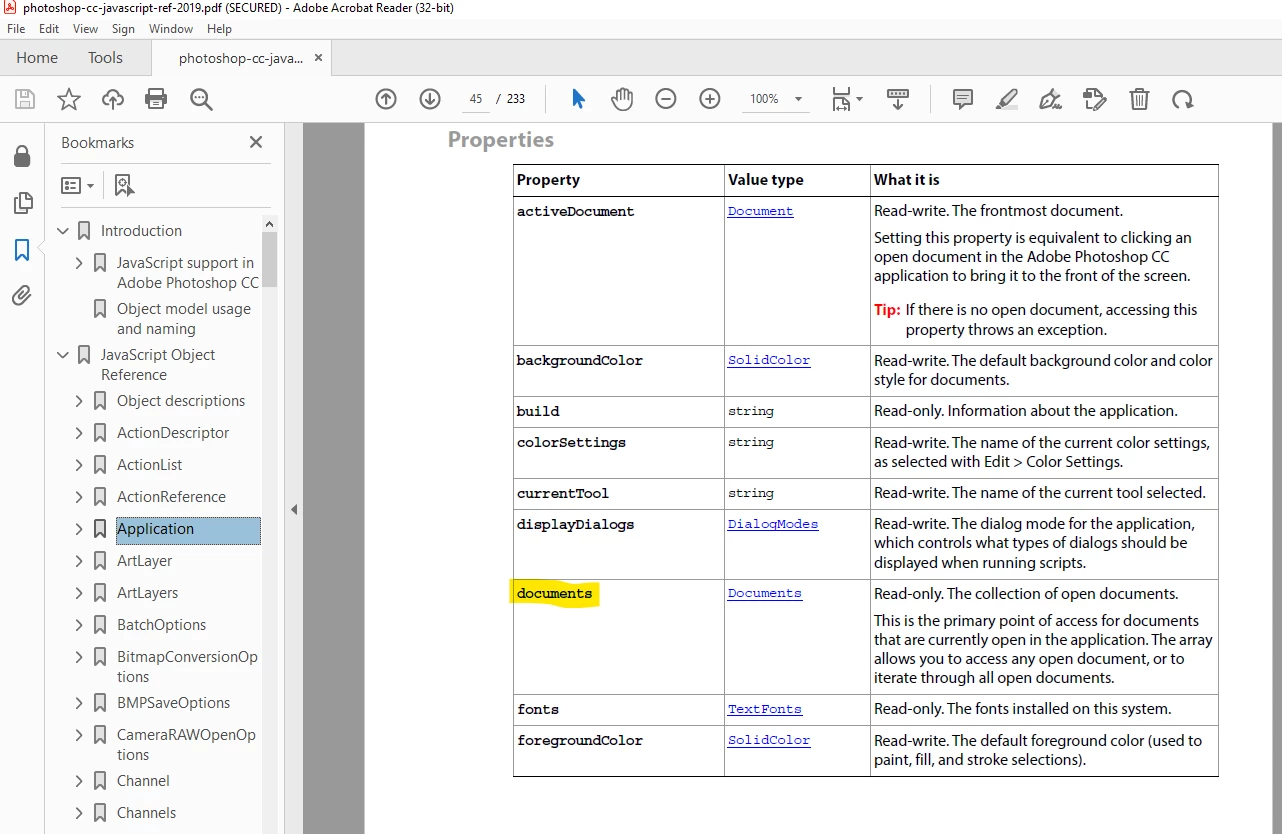Go to next page arrow icon
Viewport: 1282px width, 834px height.
pyautogui.click(x=430, y=99)
